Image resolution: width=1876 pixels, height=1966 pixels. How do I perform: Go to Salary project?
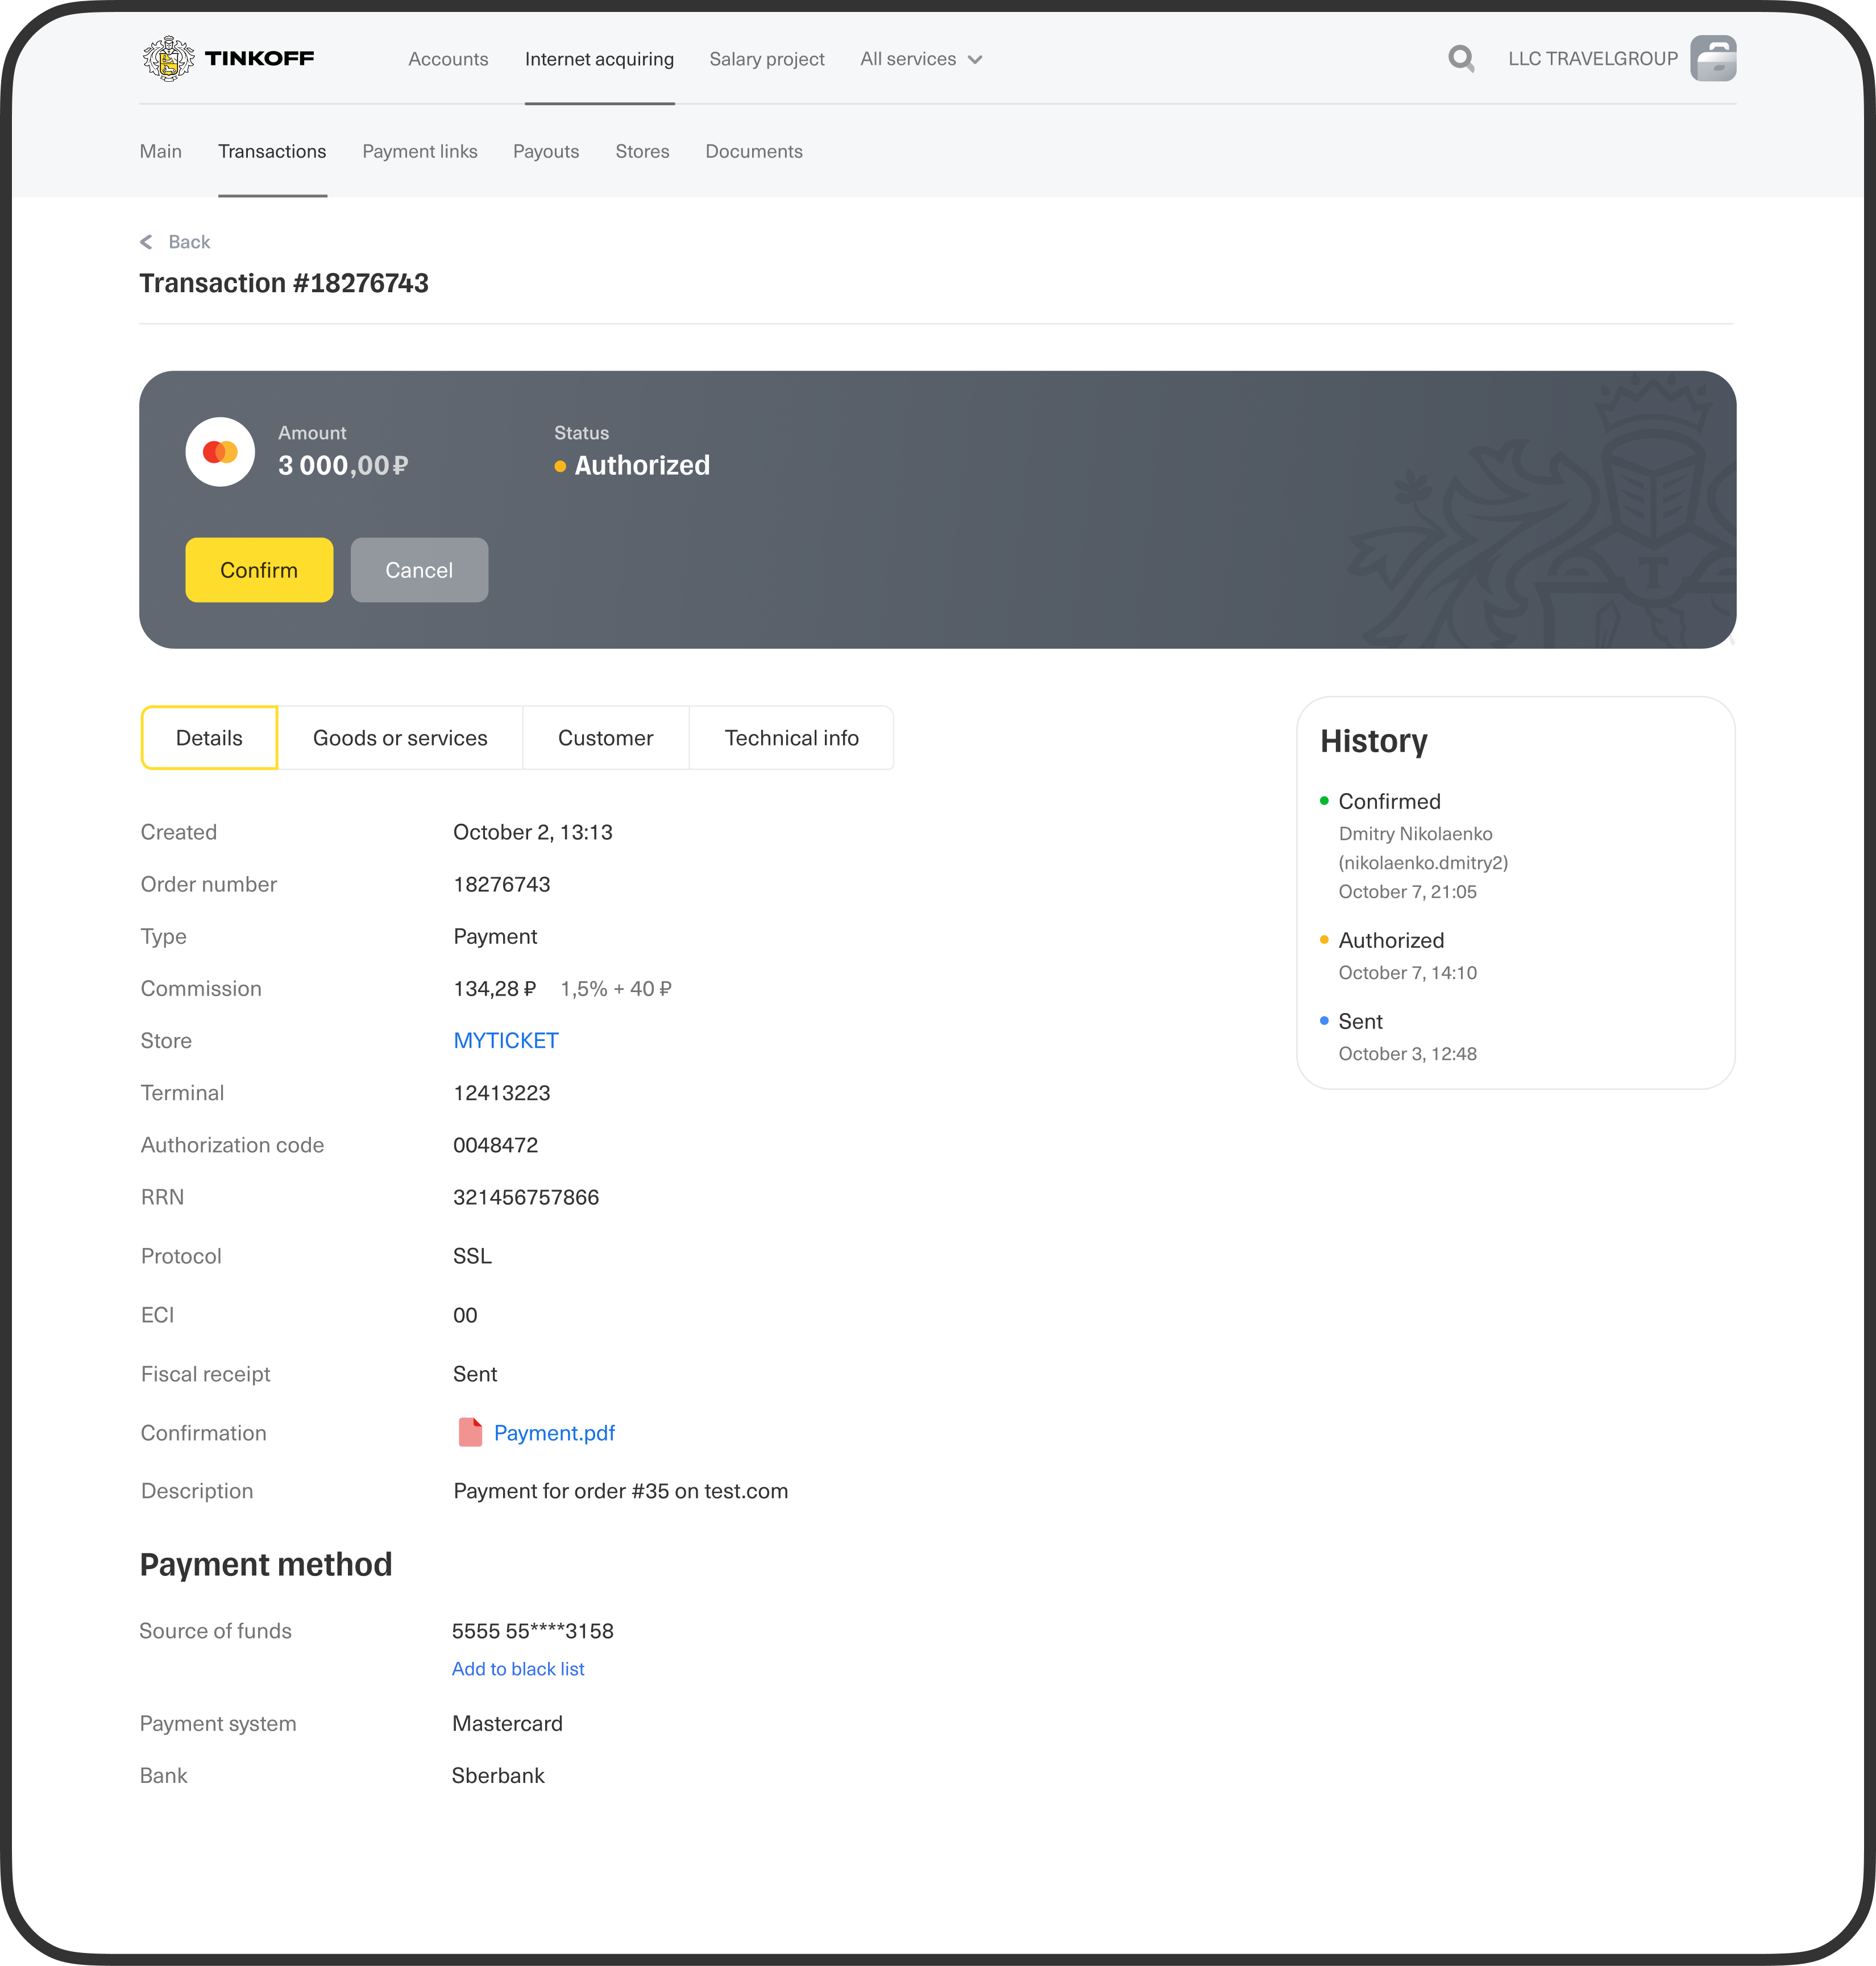(x=767, y=59)
